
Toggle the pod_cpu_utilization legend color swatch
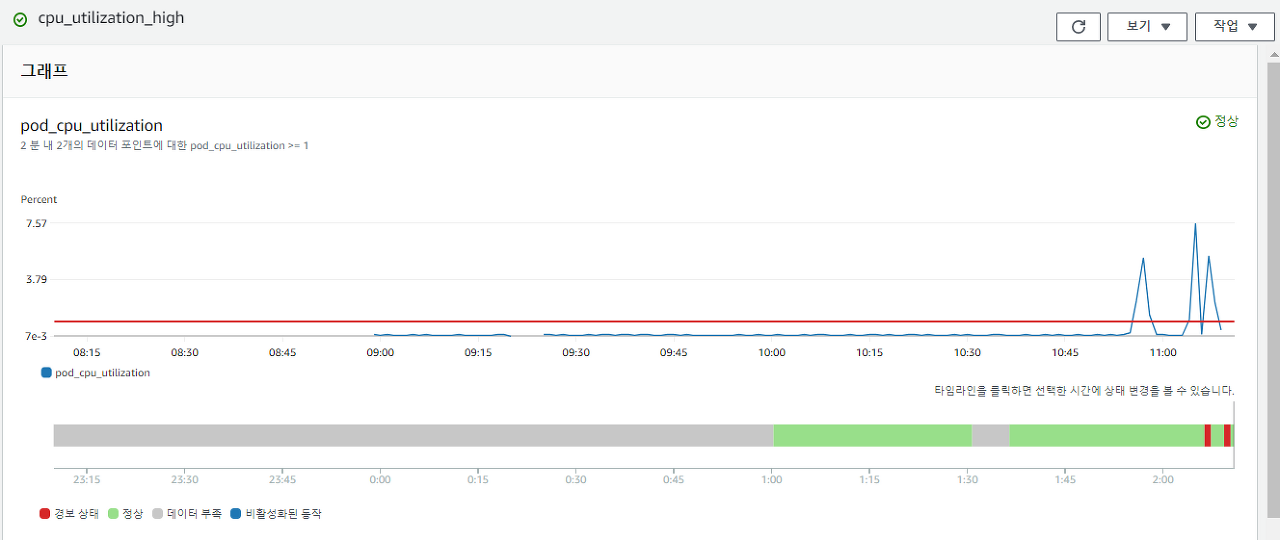46,373
